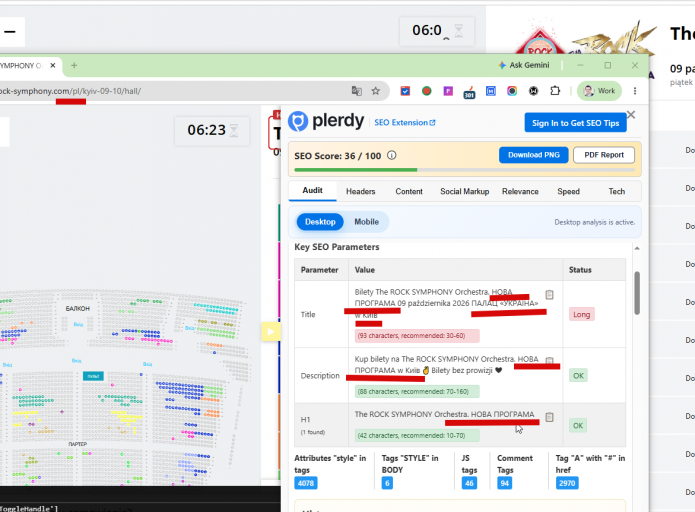
Task: Click teal sound desk box in hall map
Action: point(93,376)
